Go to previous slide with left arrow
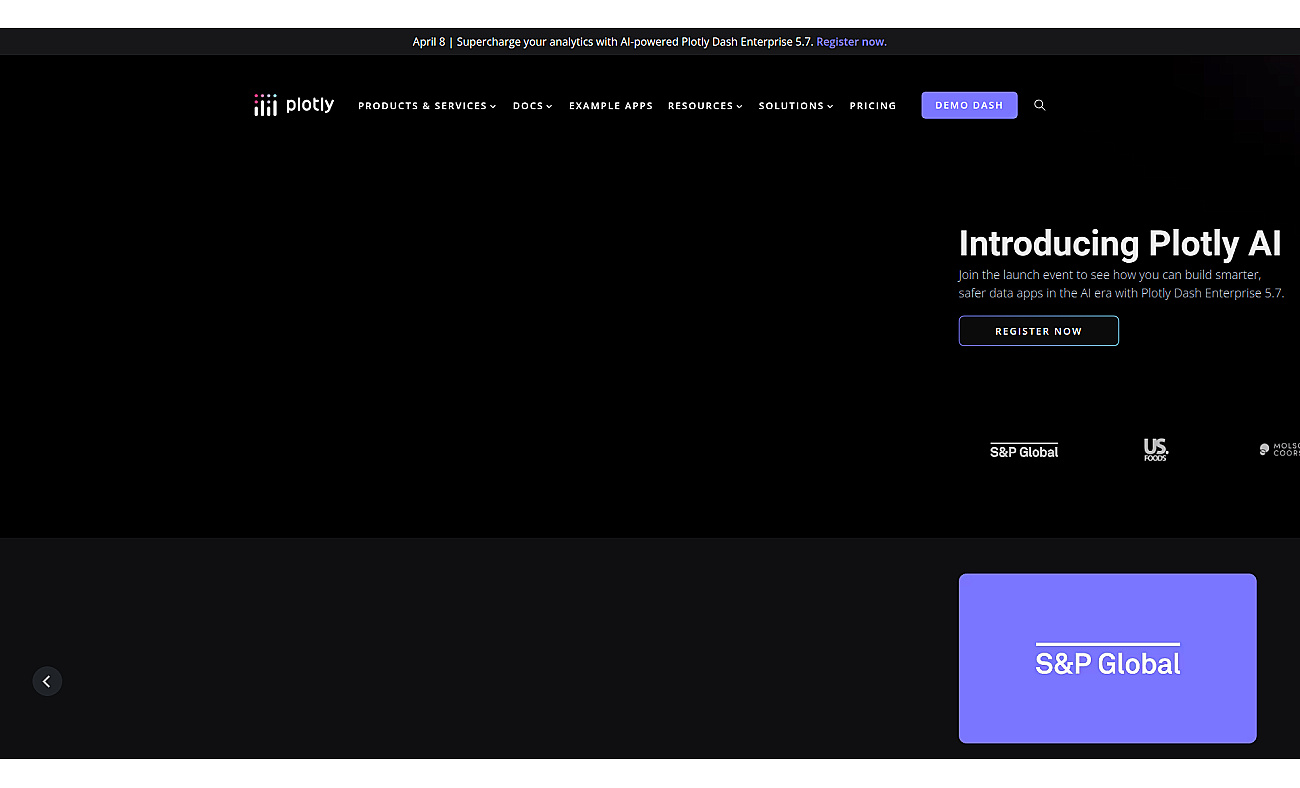This screenshot has width=1300, height=788. pos(47,681)
